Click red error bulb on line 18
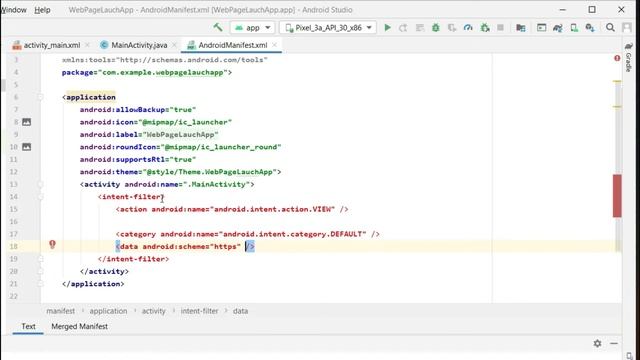The image size is (640, 360). (x=52, y=244)
